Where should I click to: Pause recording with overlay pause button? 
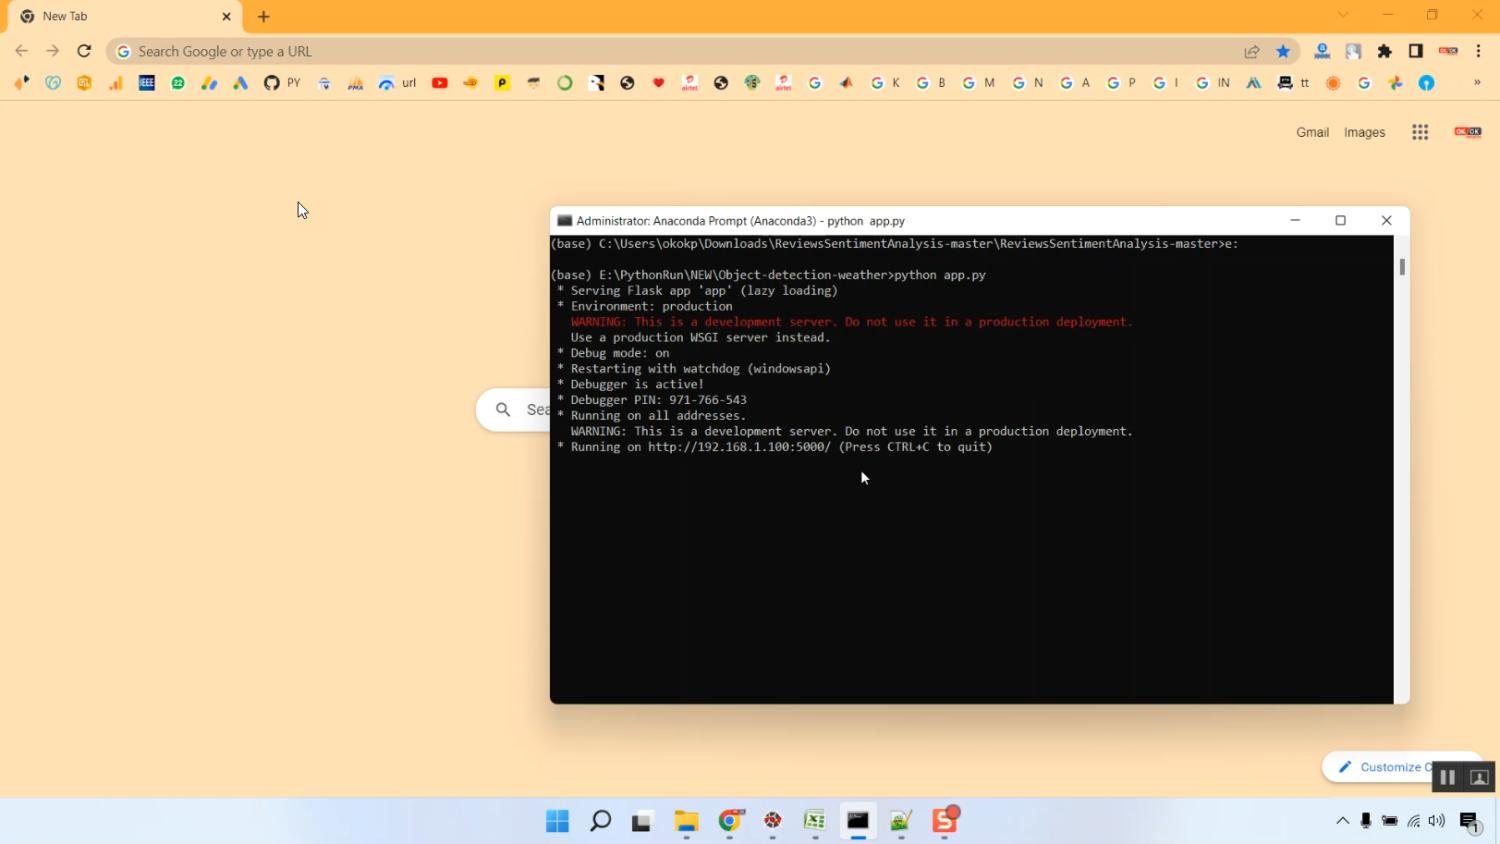(x=1447, y=777)
